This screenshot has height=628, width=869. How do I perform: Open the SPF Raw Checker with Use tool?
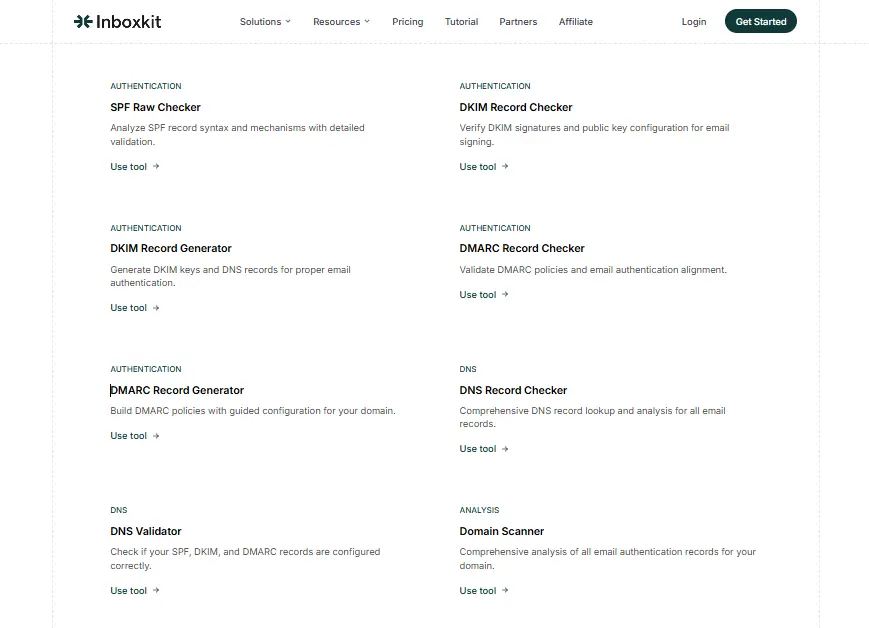[129, 167]
